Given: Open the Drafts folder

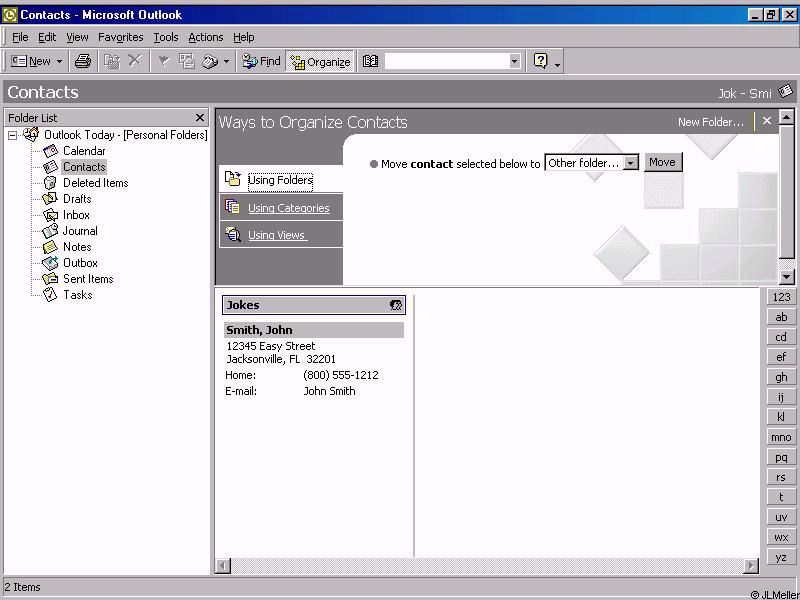Looking at the screenshot, I should coord(77,199).
